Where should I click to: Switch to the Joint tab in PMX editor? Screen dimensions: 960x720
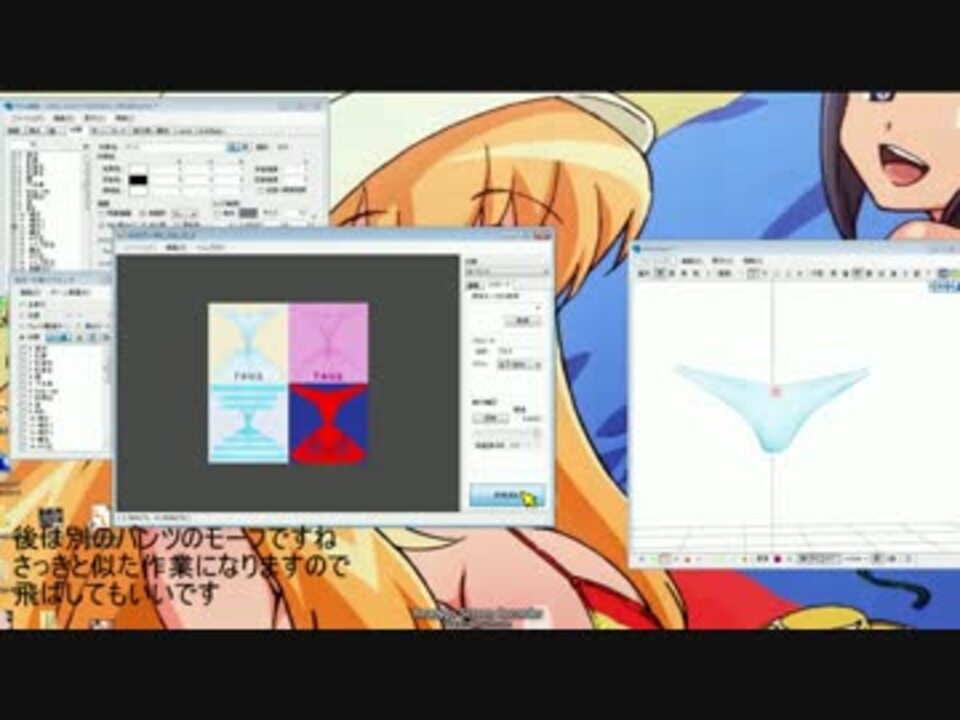[183, 131]
